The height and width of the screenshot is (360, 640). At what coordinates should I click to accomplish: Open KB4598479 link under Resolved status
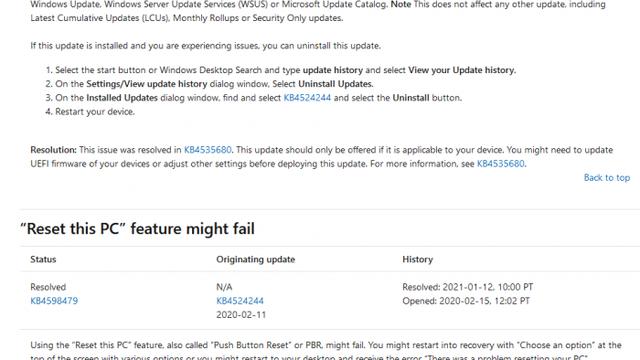pyautogui.click(x=54, y=301)
